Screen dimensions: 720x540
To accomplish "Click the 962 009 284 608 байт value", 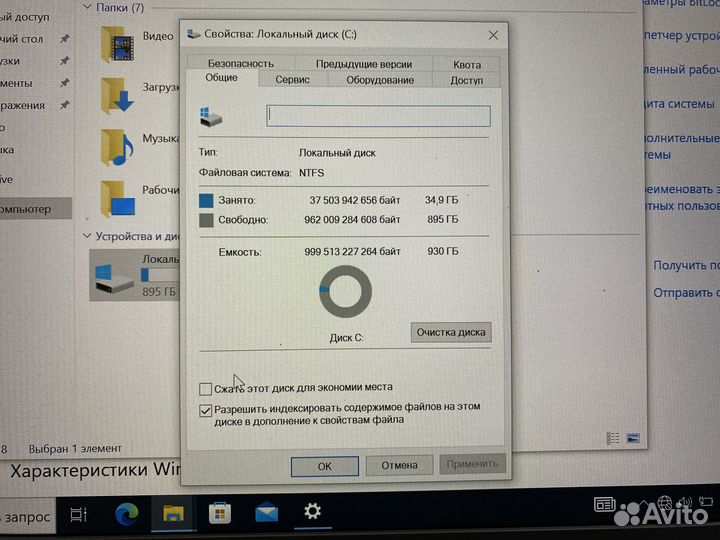I will click(x=352, y=219).
